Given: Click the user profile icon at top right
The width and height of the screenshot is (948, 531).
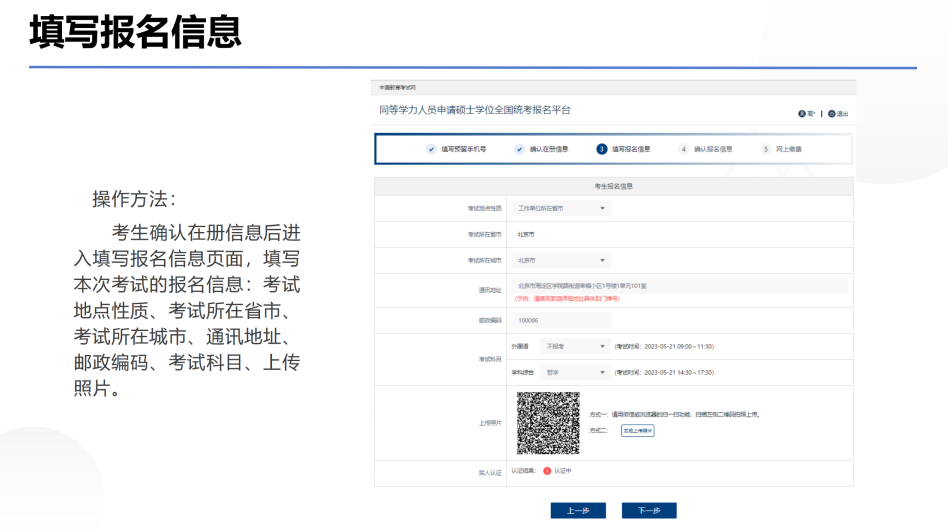Looking at the screenshot, I should [801, 114].
